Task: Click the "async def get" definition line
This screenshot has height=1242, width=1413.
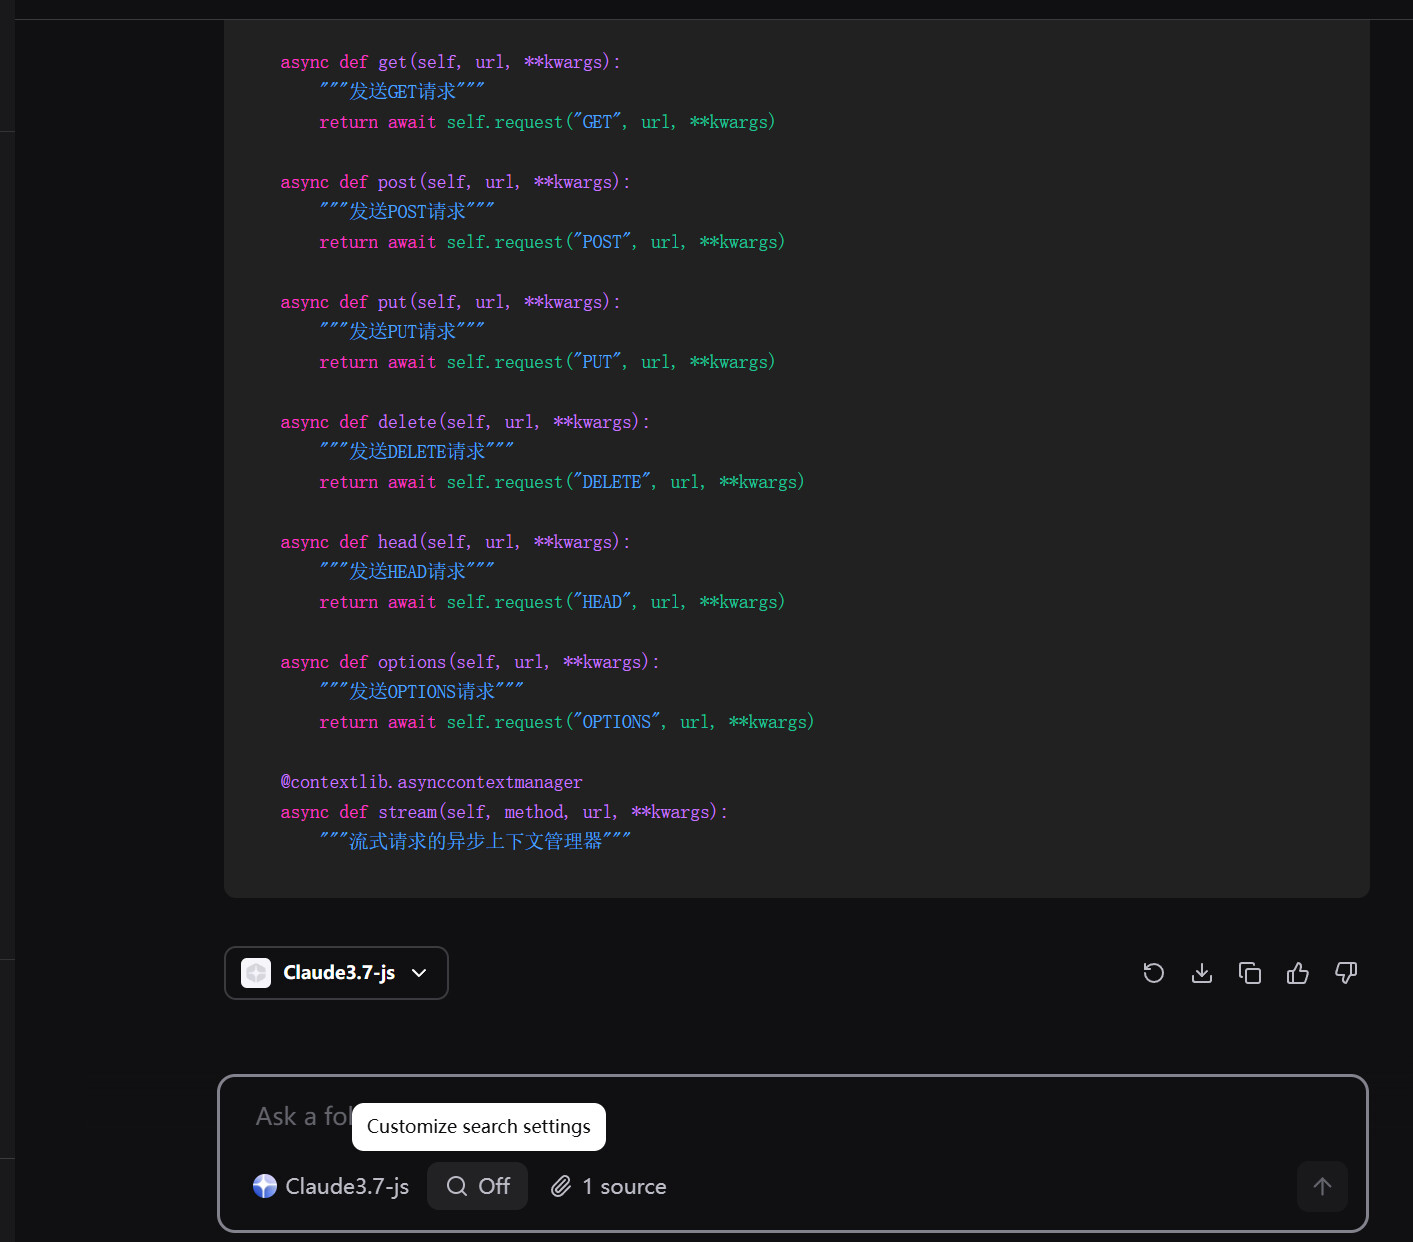Action: point(450,62)
